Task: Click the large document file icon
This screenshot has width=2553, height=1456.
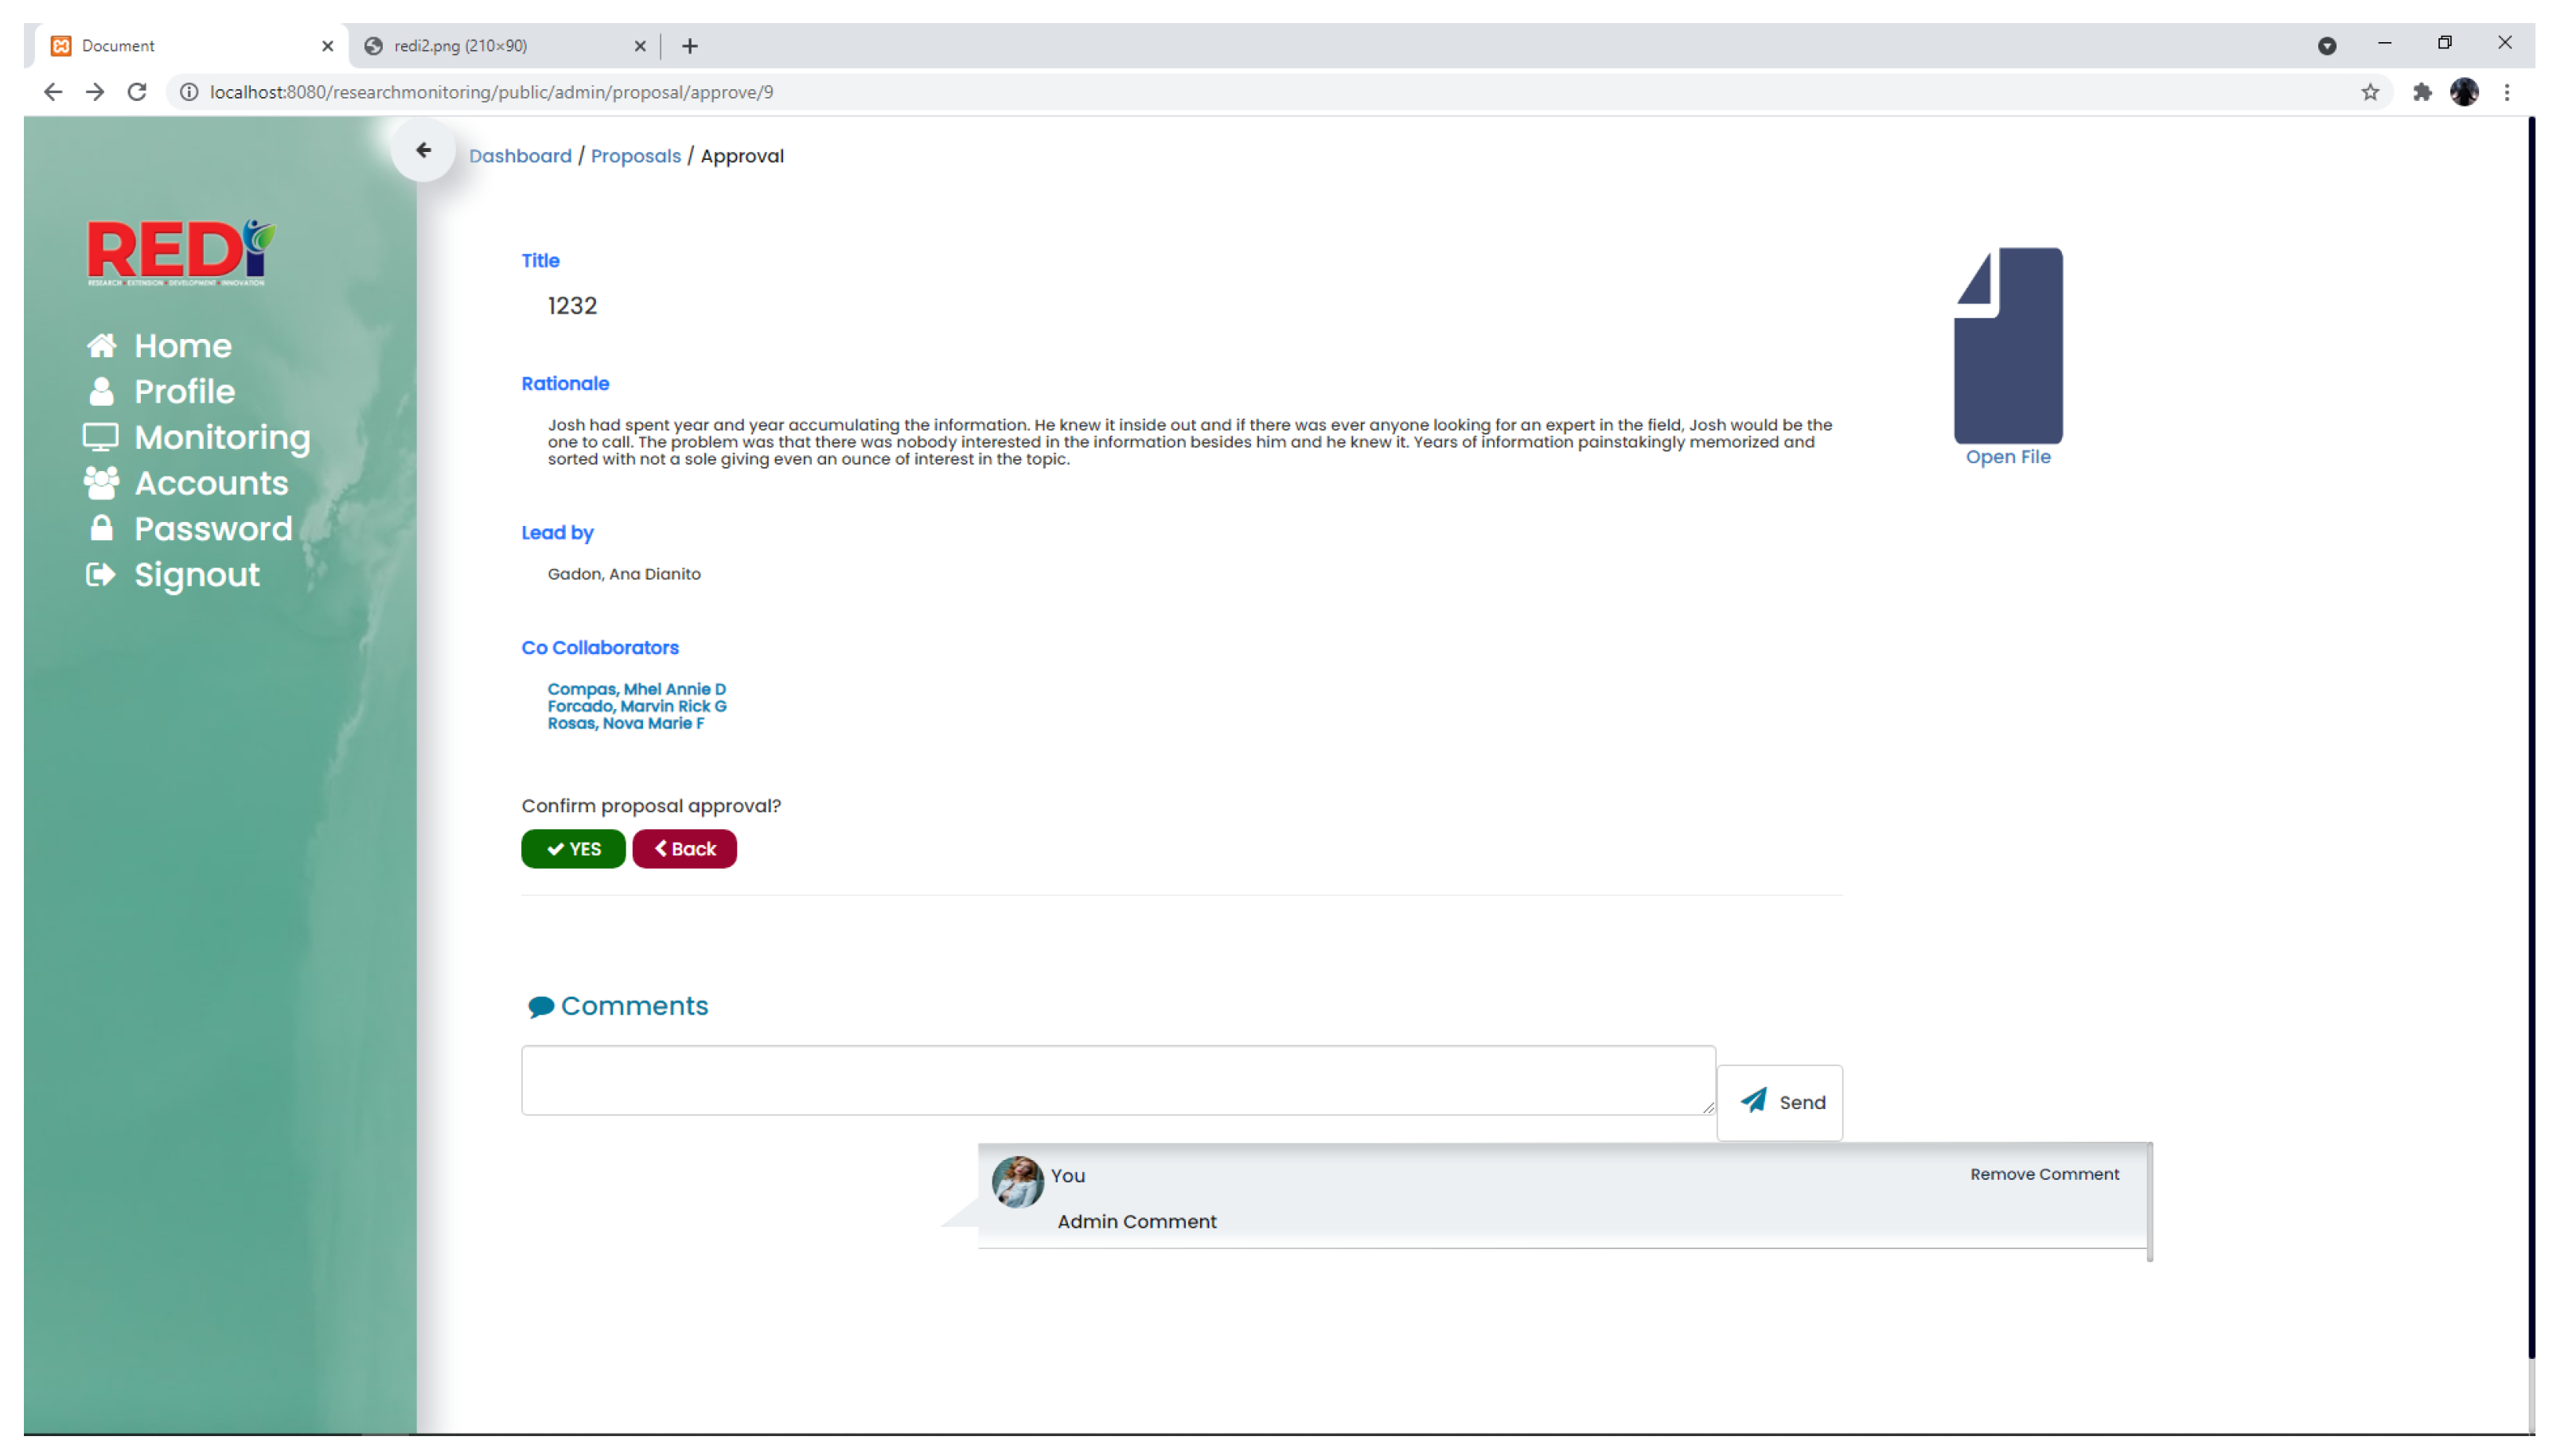Action: point(2007,346)
